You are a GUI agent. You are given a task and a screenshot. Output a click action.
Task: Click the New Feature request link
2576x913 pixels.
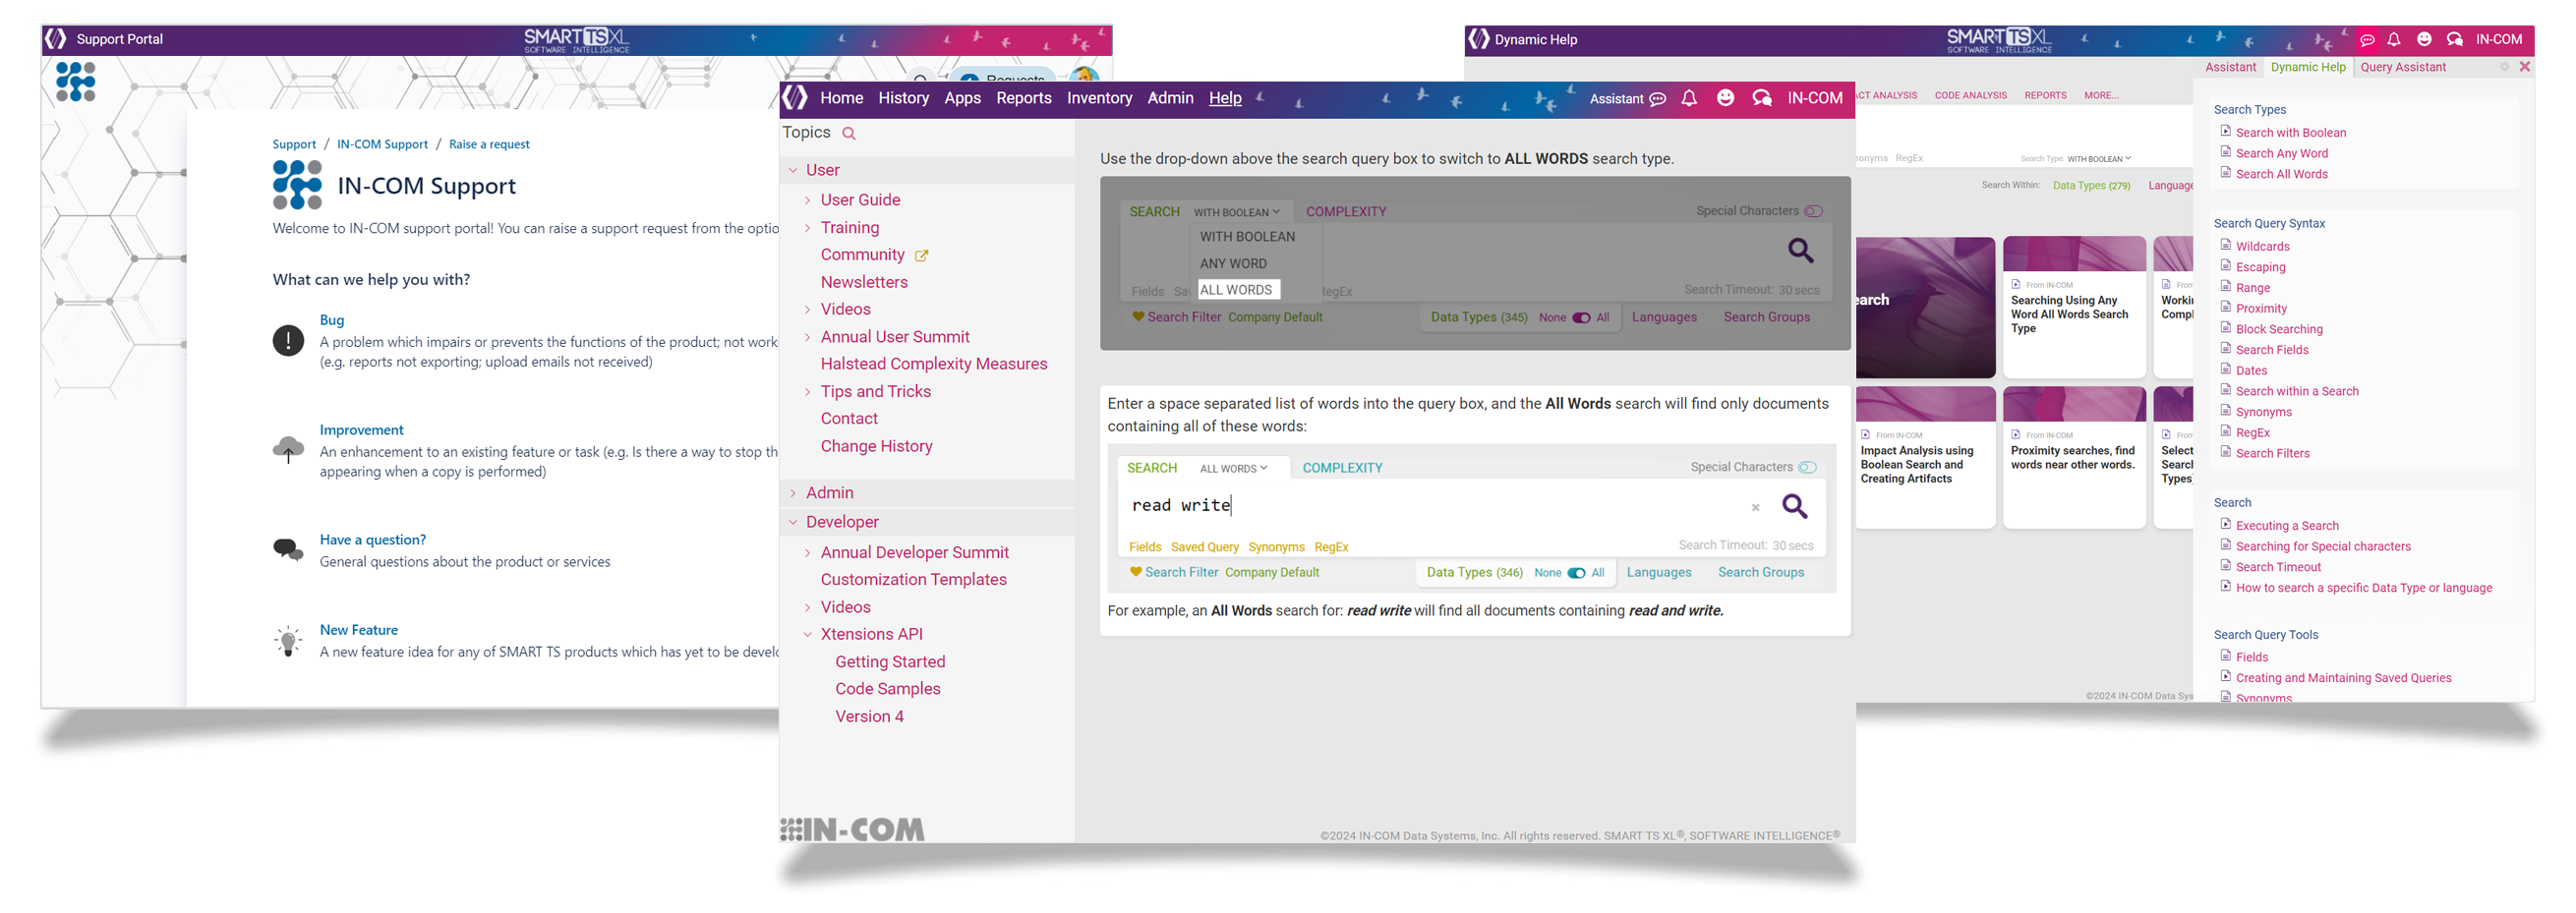(x=359, y=630)
